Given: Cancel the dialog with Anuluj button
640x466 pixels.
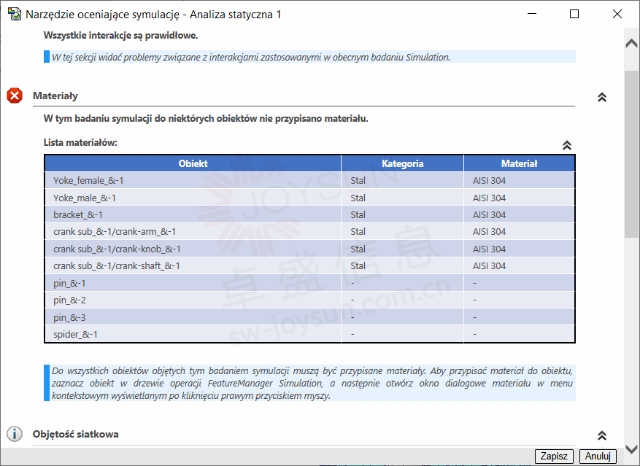Looking at the screenshot, I should click(x=598, y=456).
